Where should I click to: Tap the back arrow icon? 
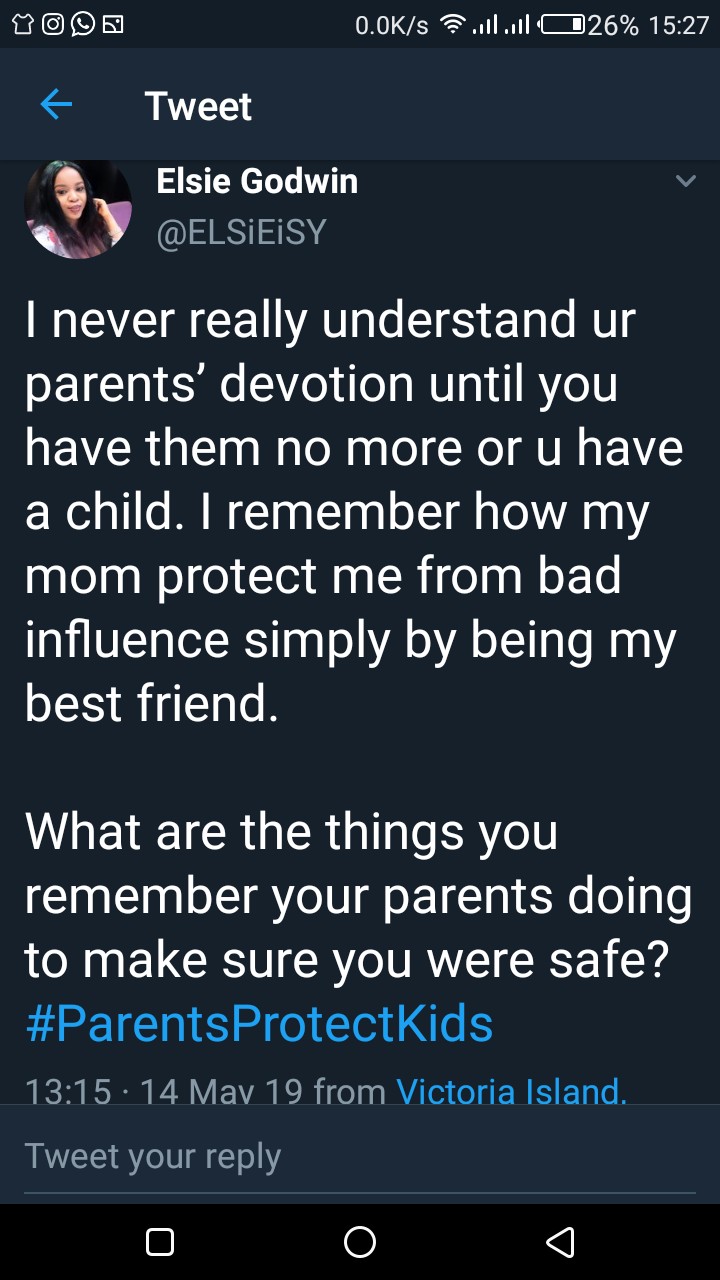pos(56,105)
